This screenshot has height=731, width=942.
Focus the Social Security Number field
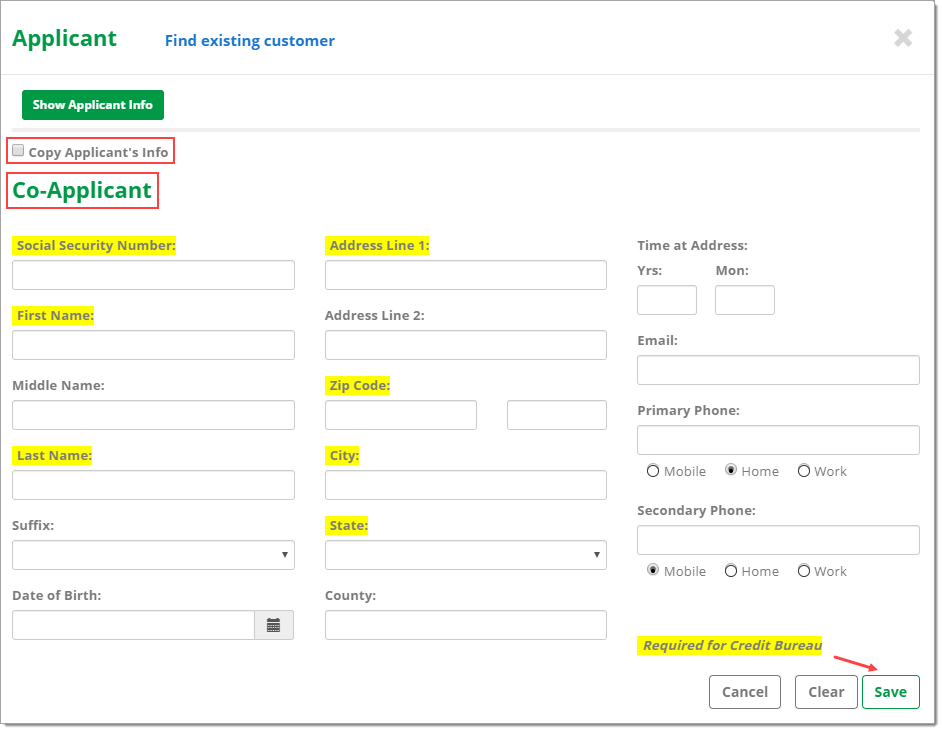[x=153, y=275]
